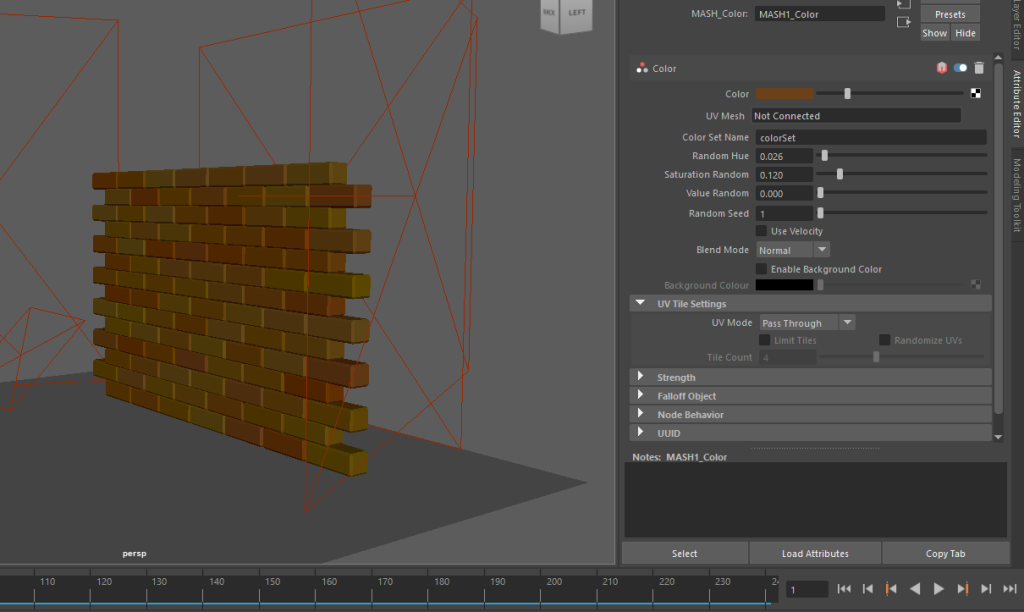Viewport: 1024px width, 612px height.
Task: Step to the next keyframe
Action: tap(962, 589)
